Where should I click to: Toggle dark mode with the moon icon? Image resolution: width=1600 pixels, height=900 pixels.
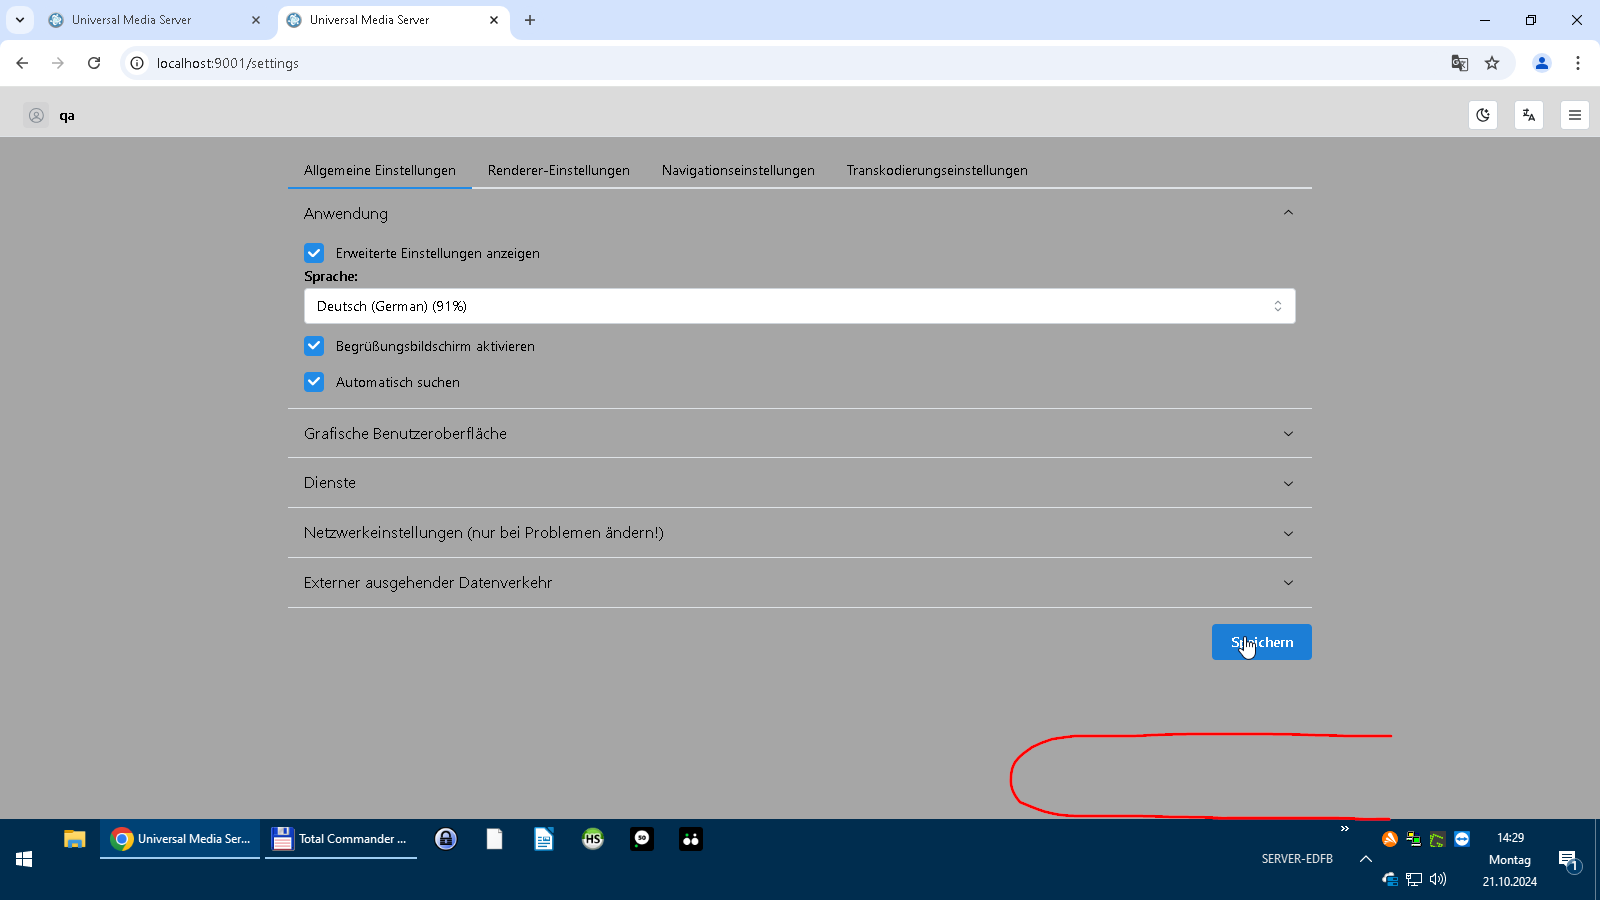1483,115
